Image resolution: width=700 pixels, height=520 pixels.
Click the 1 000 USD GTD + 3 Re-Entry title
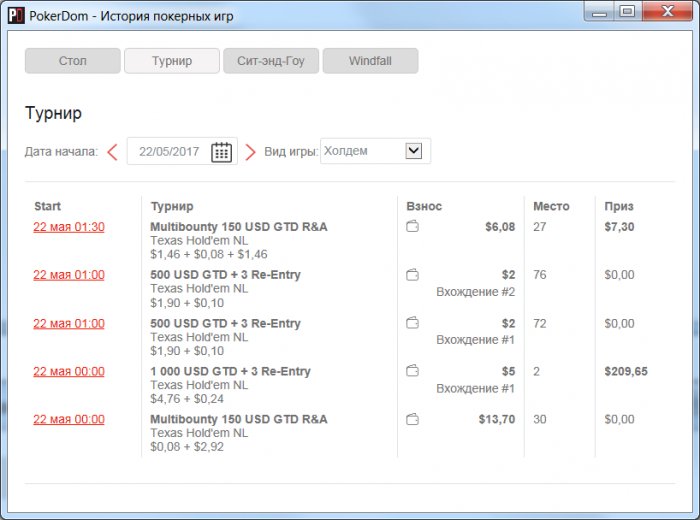(230, 371)
